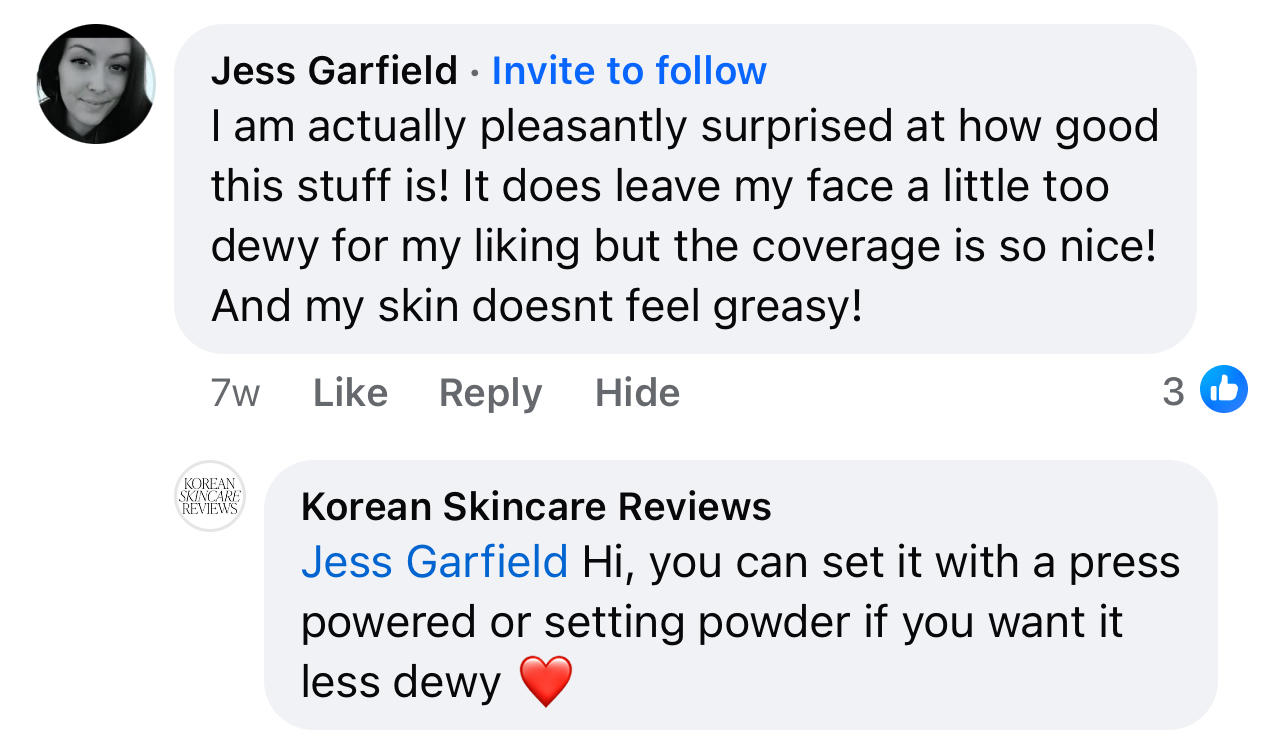1284x746 pixels.
Task: Click the 'pleasantly surprised' line of the comment
Action: point(684,127)
